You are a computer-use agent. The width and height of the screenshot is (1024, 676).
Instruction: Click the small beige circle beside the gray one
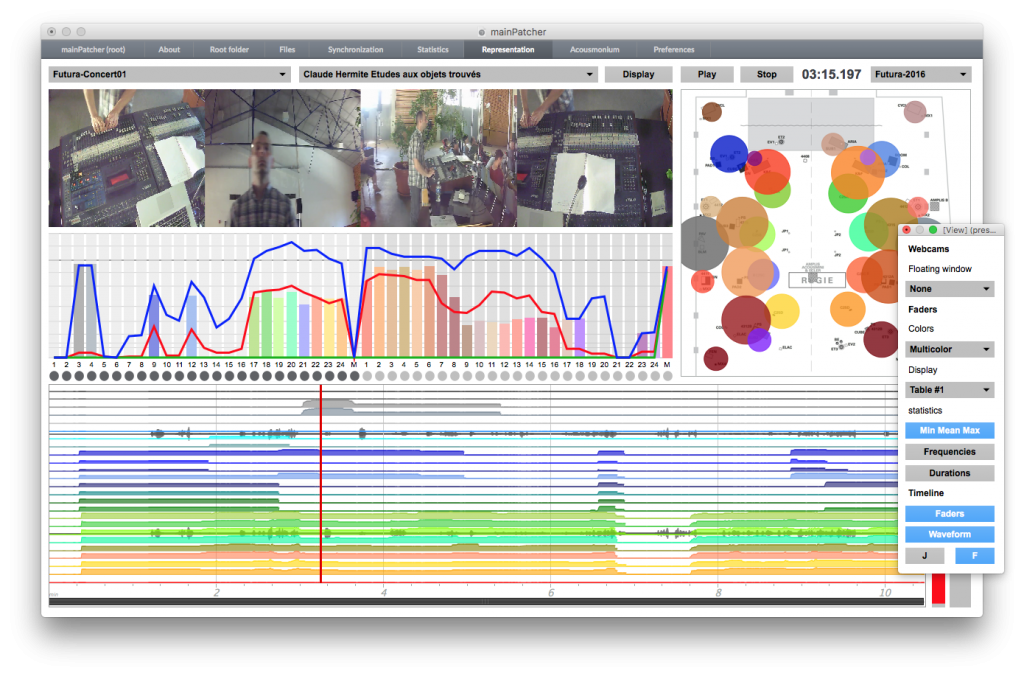click(710, 206)
